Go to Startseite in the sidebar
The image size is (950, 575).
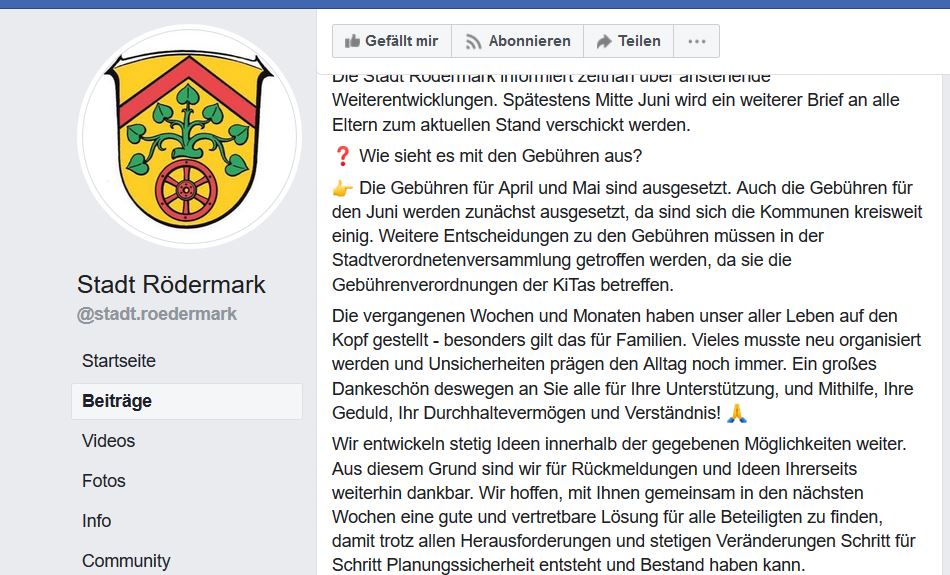[x=119, y=361]
